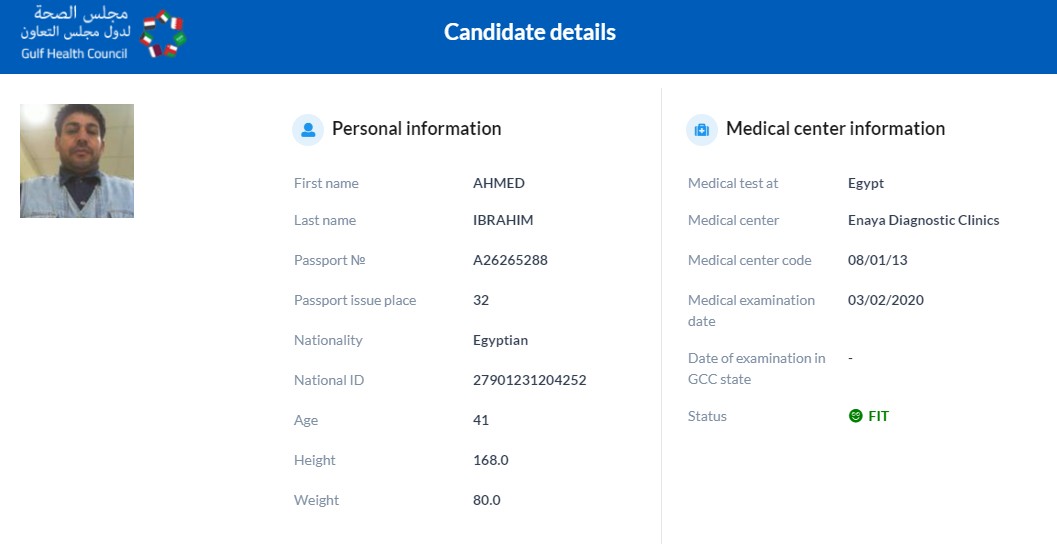
Task: Select the passport number A26265288
Action: (510, 260)
